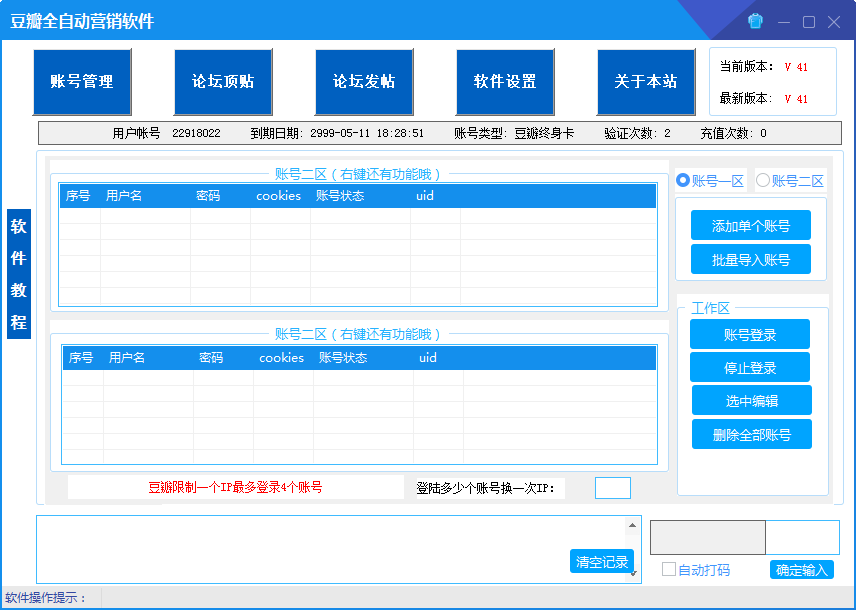Screen dimensions: 856x610
Task: Focus the IP switch count input field
Action: tap(613, 488)
